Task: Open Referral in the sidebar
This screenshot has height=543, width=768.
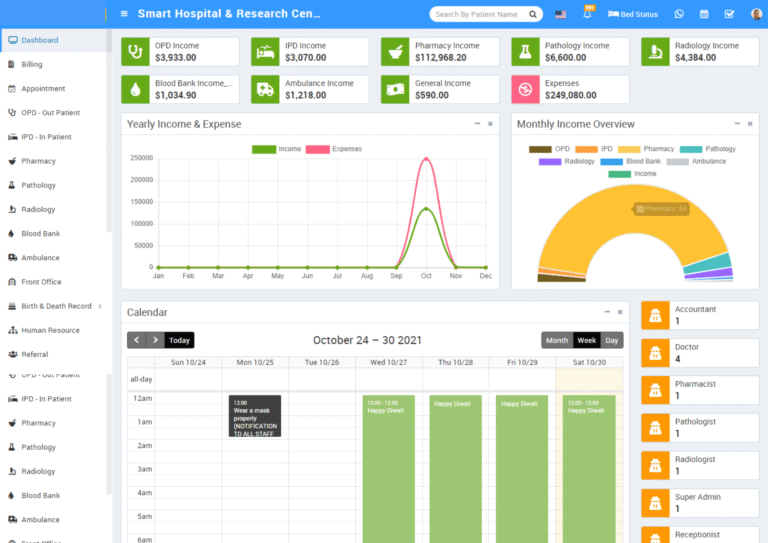Action: click(53, 354)
